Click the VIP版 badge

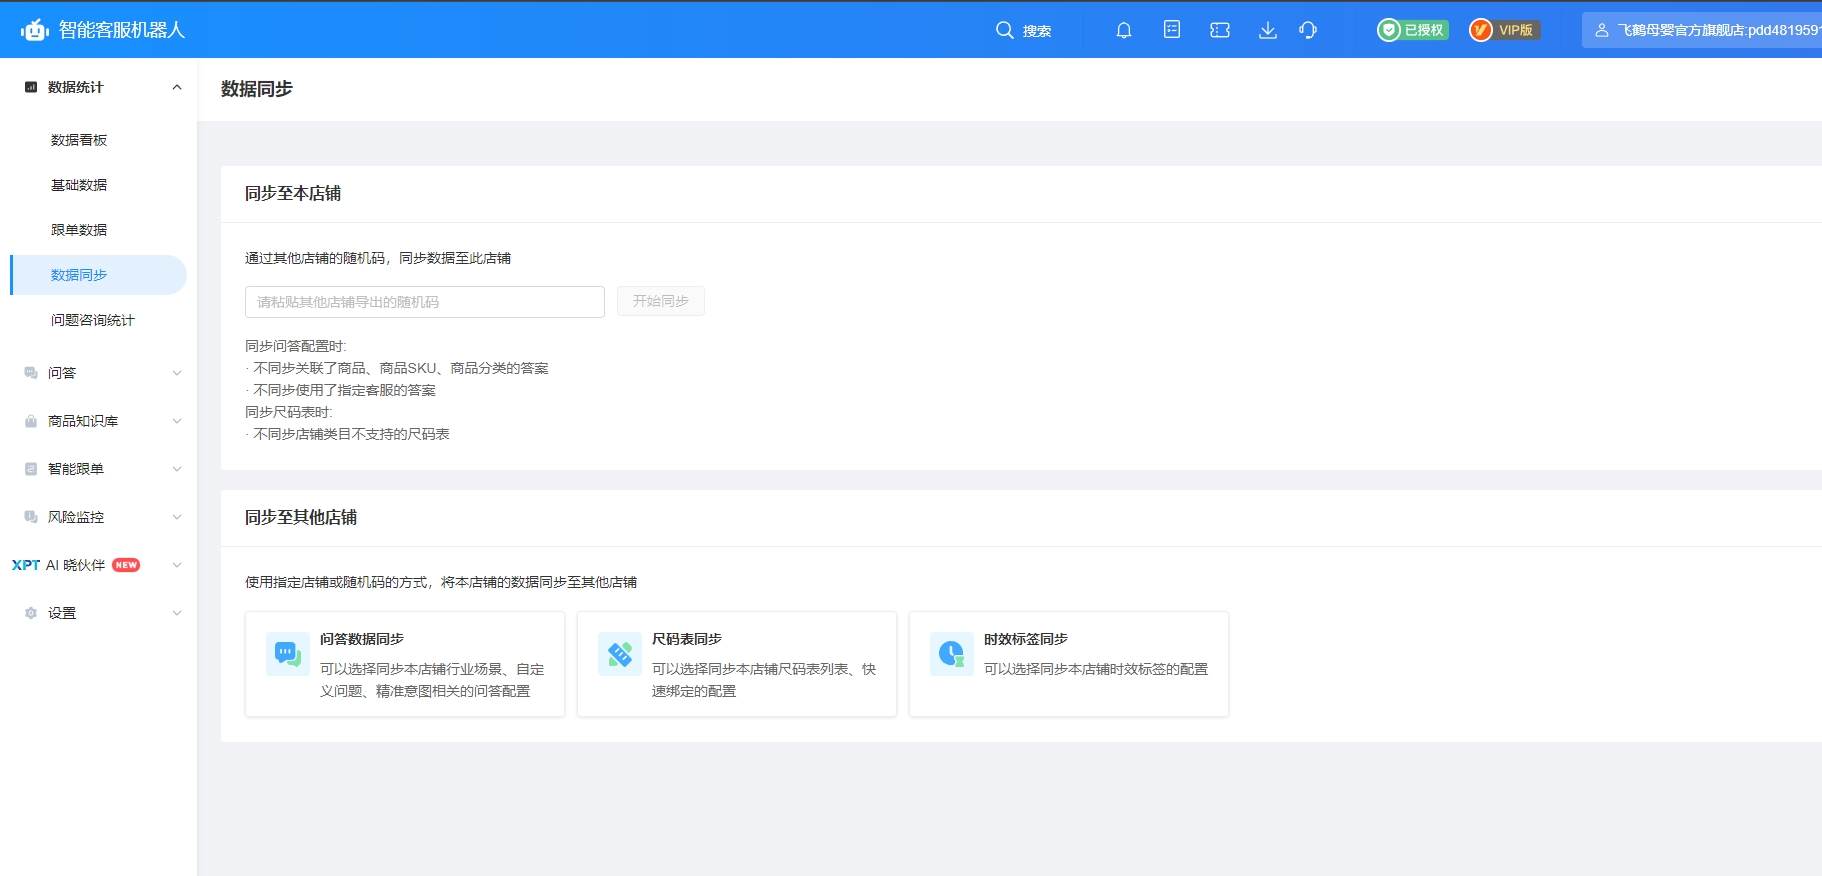(x=1504, y=30)
